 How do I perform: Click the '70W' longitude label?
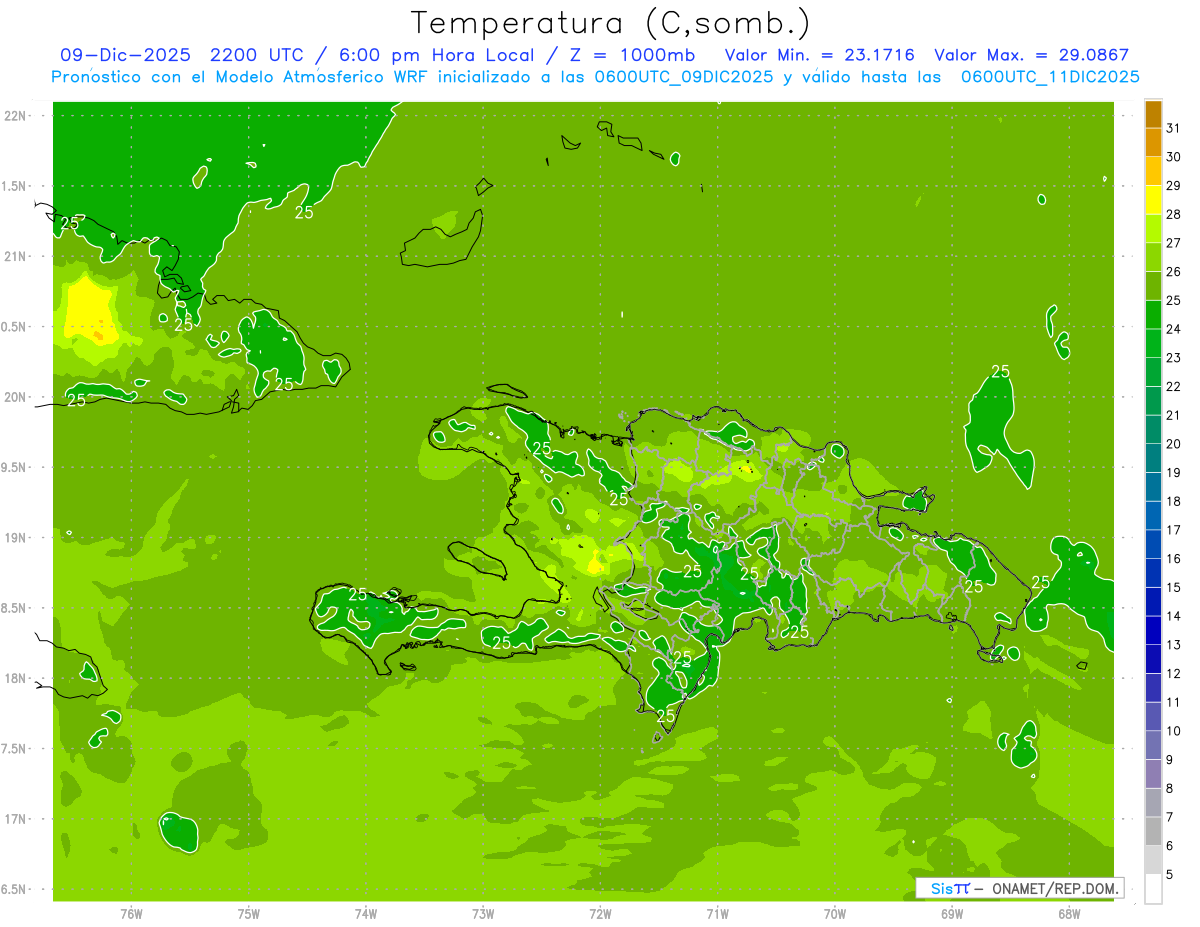835,913
